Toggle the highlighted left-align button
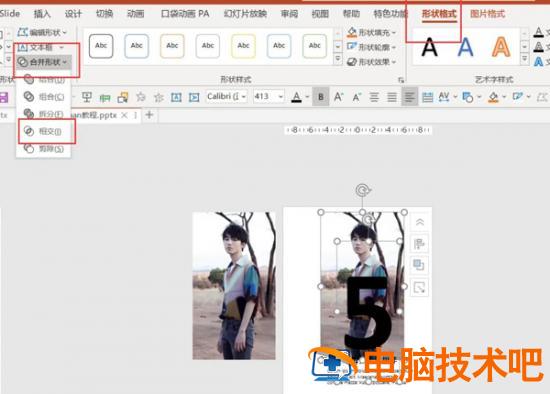 [x=409, y=97]
